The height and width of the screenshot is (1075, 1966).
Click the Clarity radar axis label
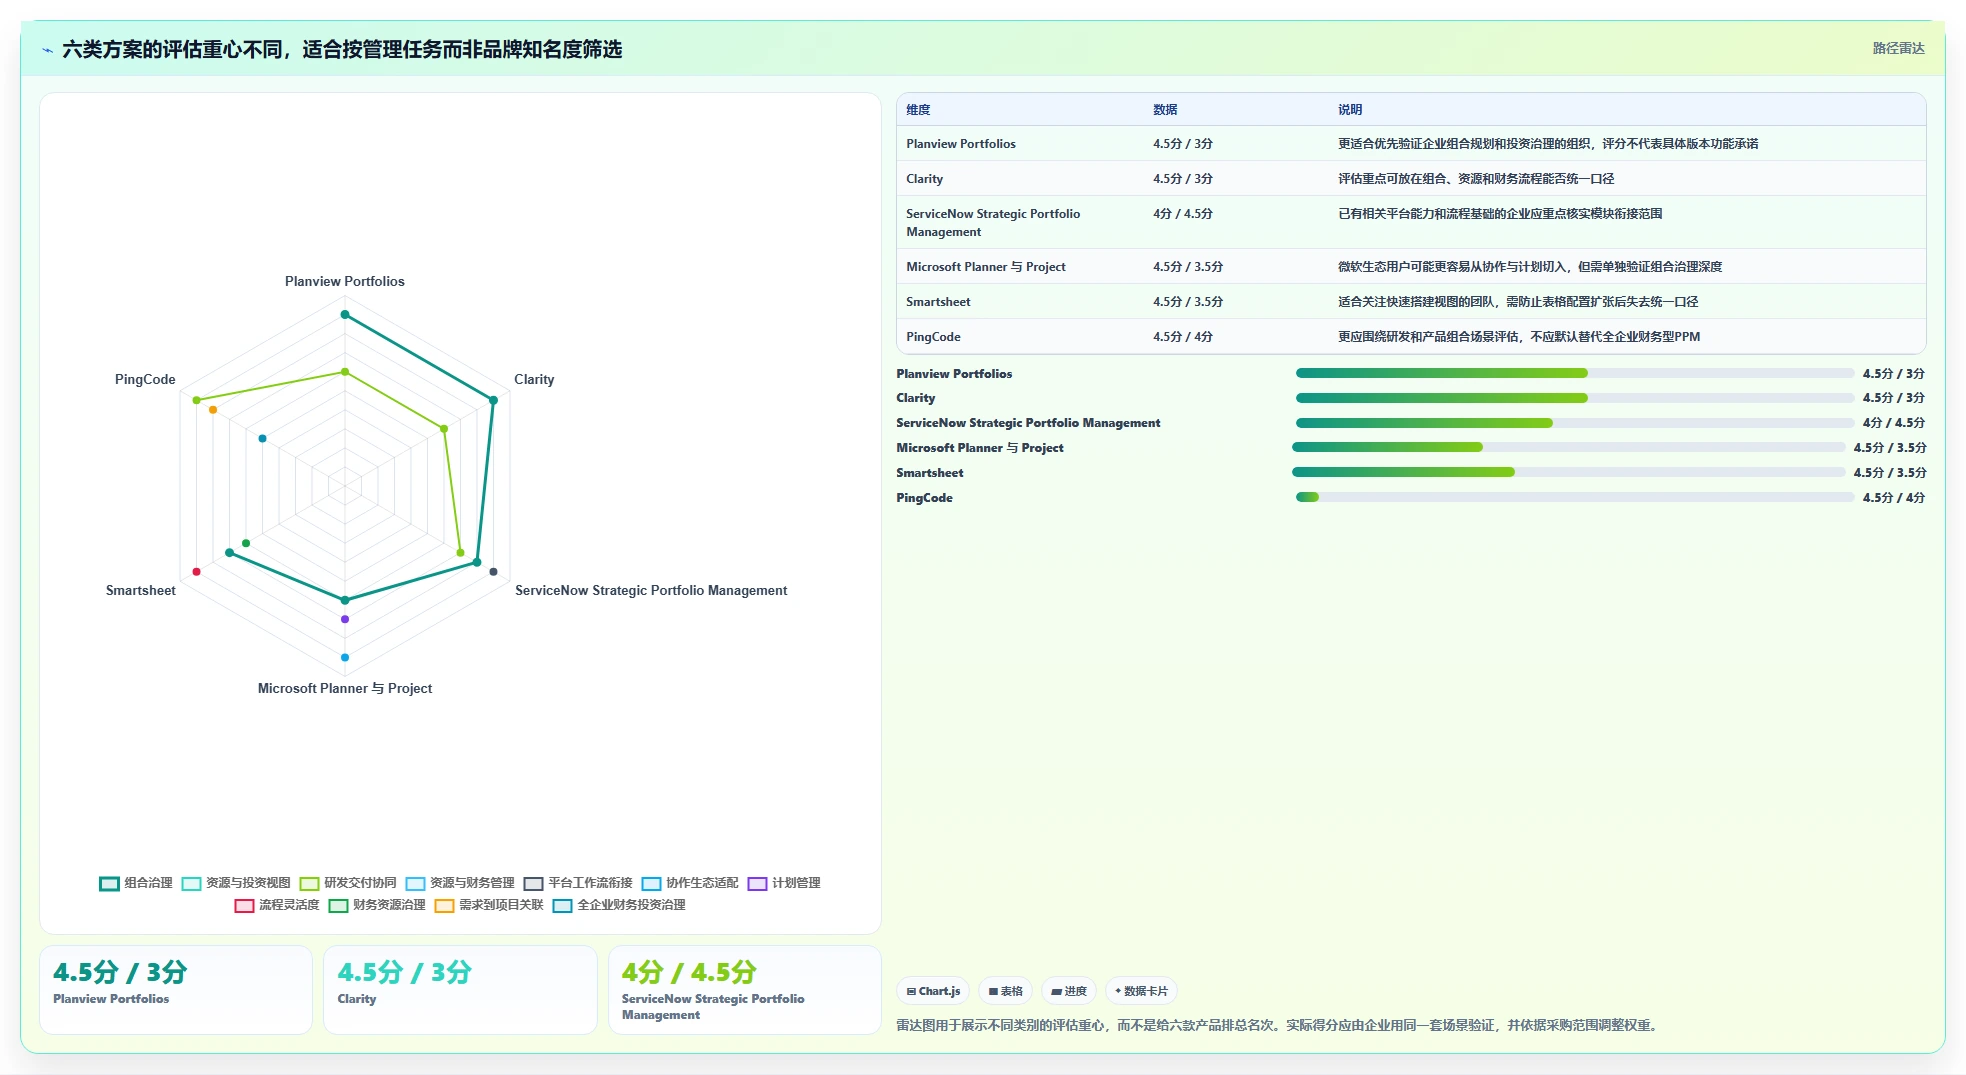(534, 380)
